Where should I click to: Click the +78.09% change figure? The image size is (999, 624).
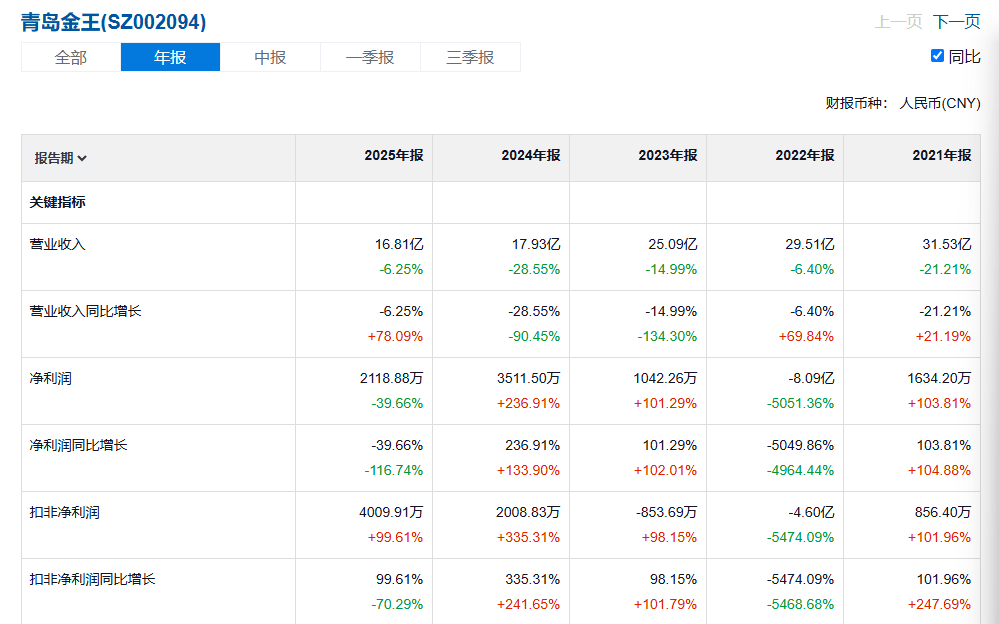[395, 337]
